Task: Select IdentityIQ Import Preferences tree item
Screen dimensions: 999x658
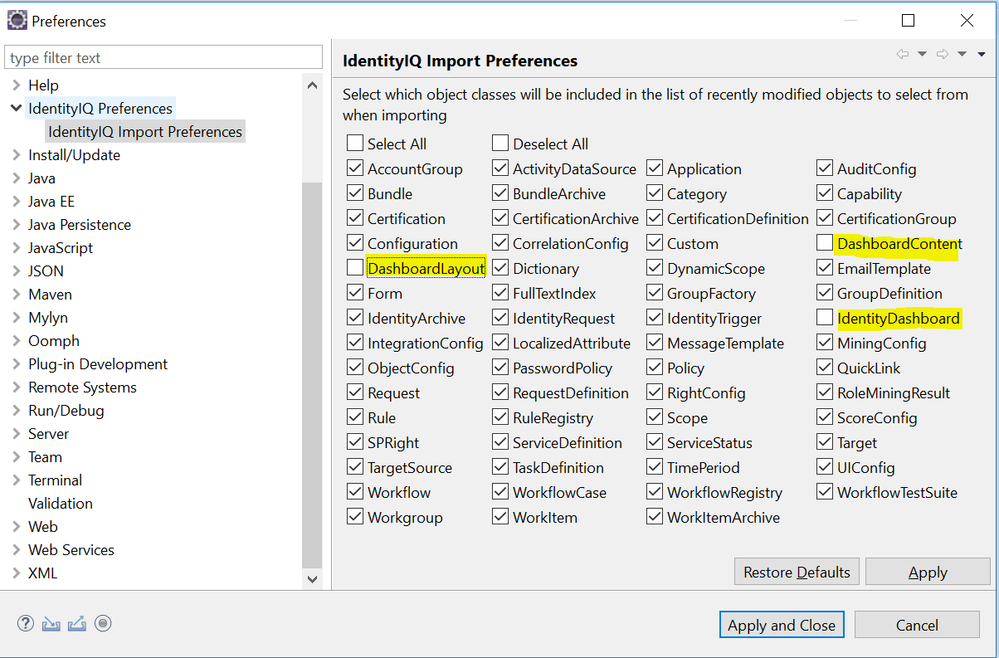Action: point(145,131)
